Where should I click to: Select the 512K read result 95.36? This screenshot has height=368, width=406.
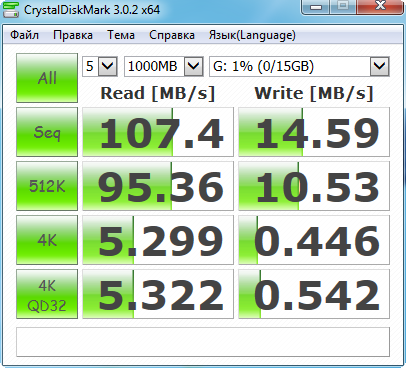tap(158, 186)
